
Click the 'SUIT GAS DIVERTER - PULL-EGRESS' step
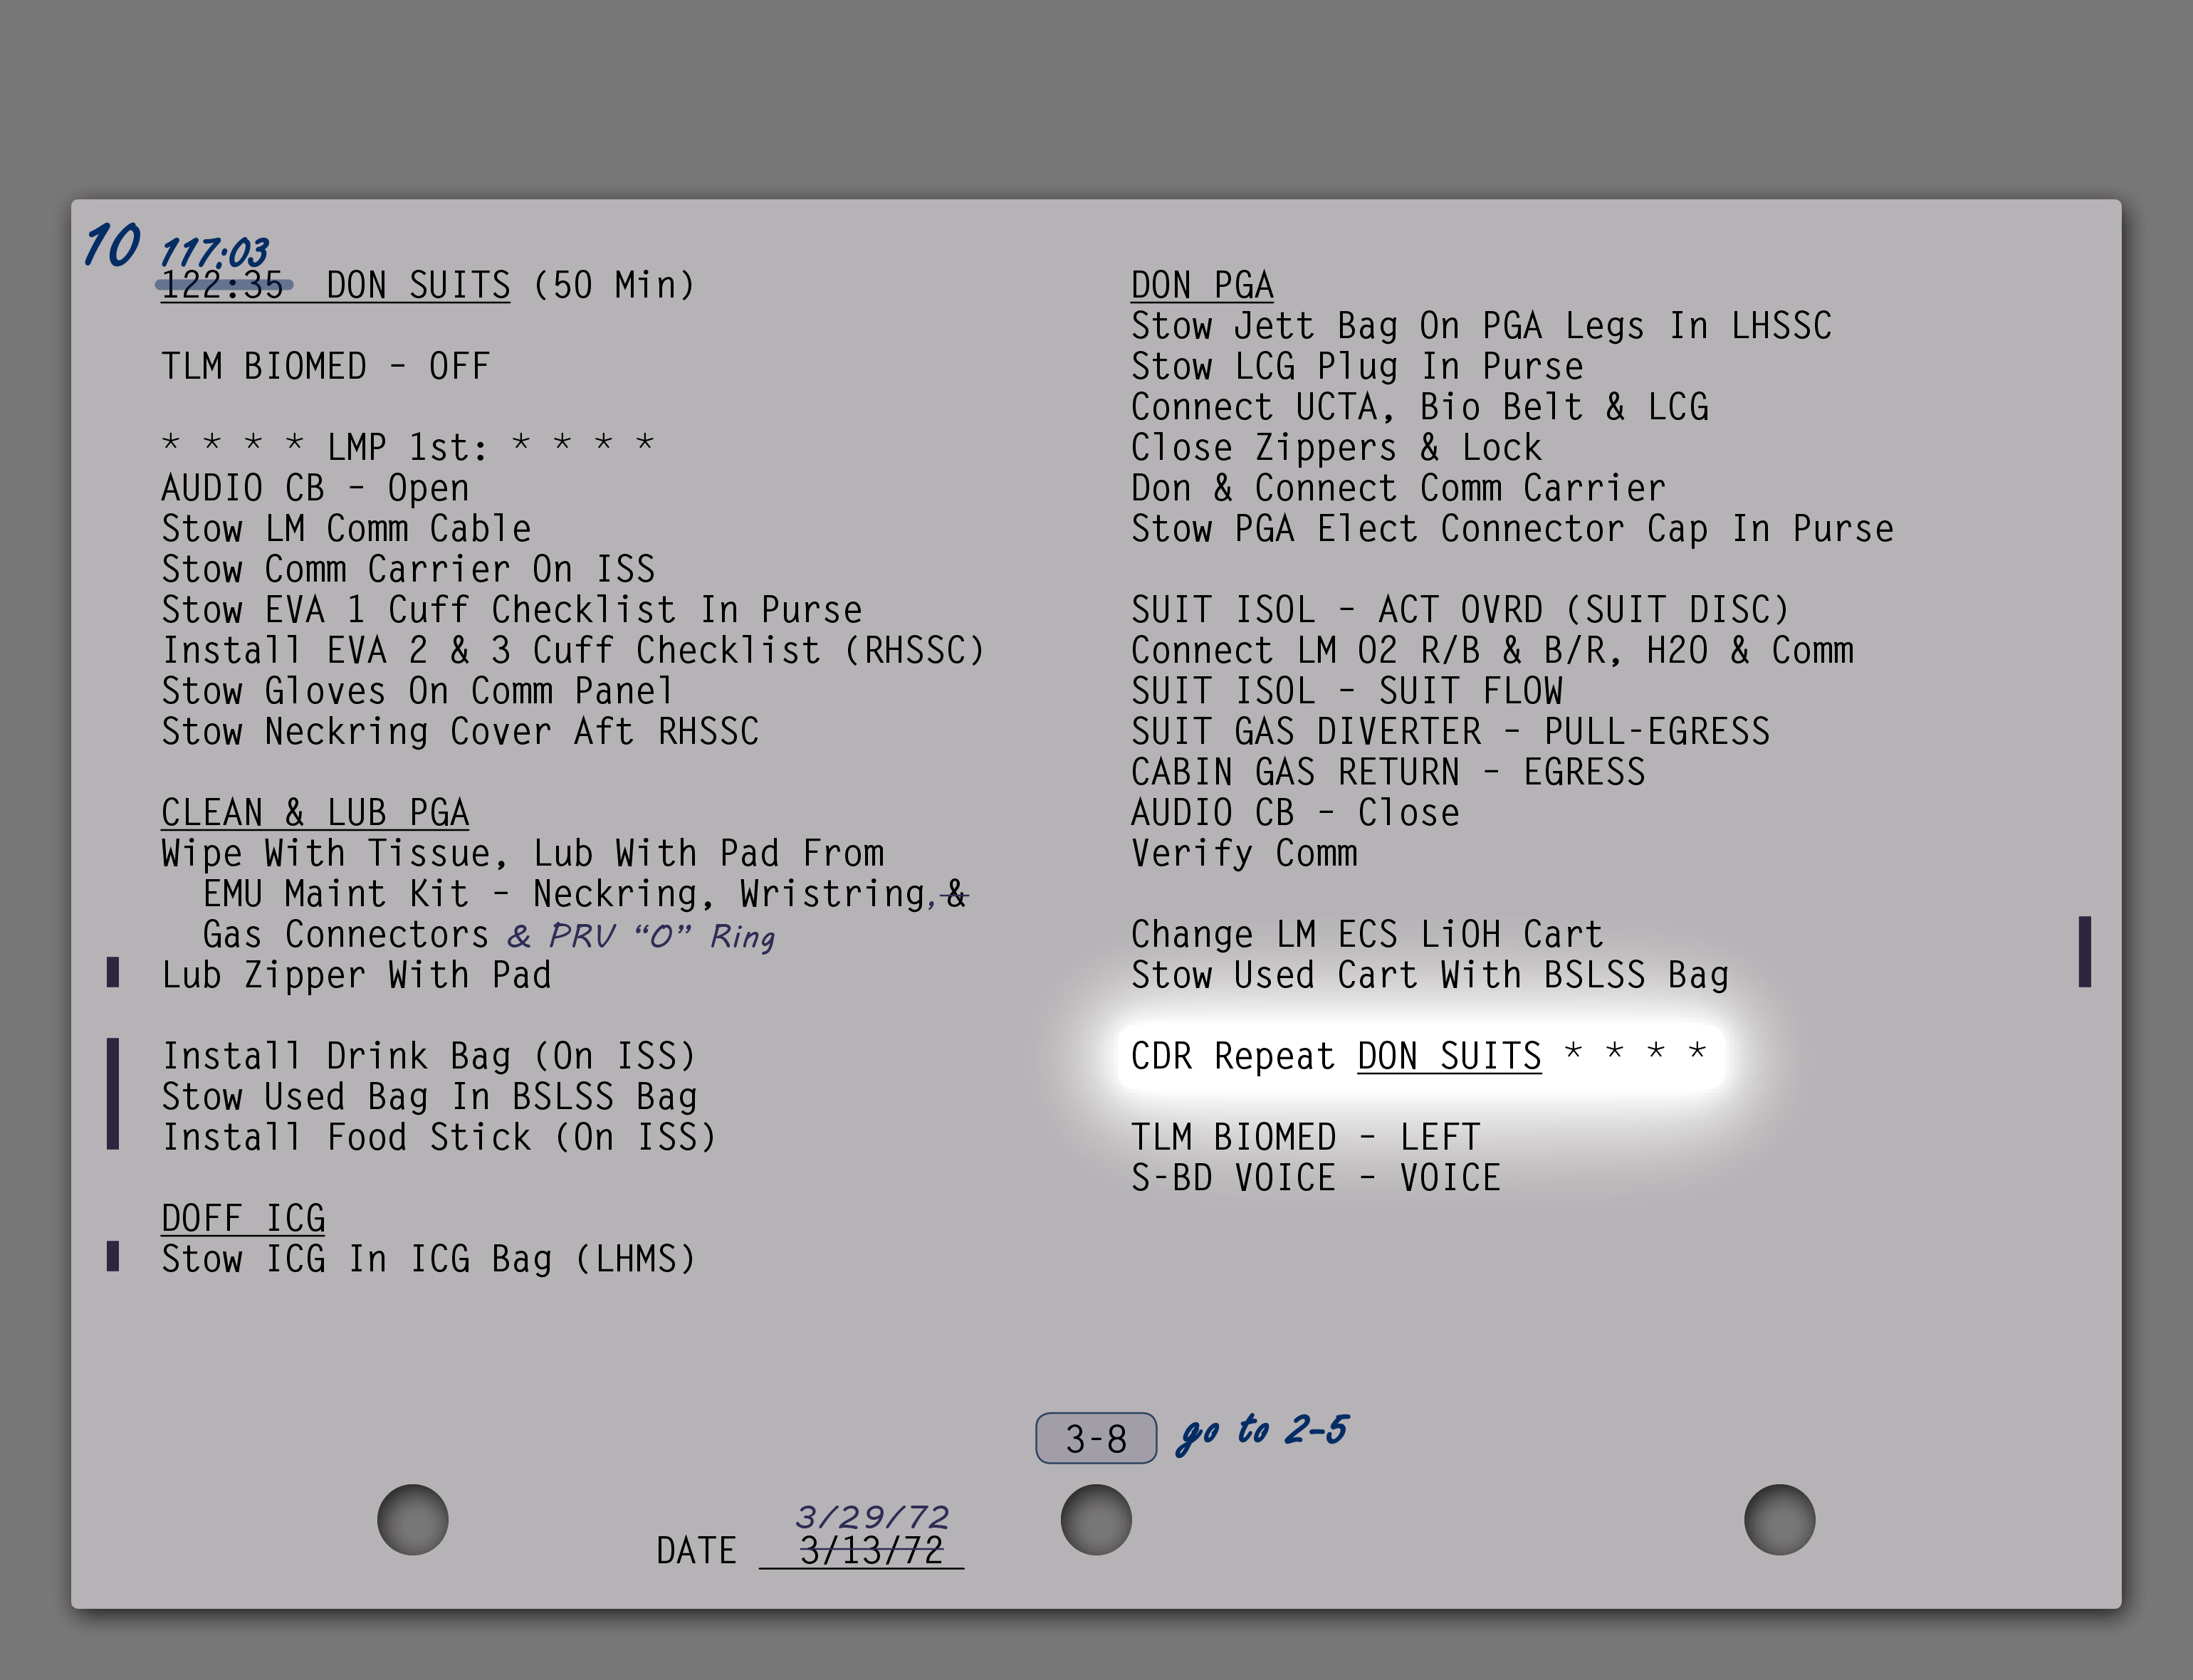[x=1450, y=731]
